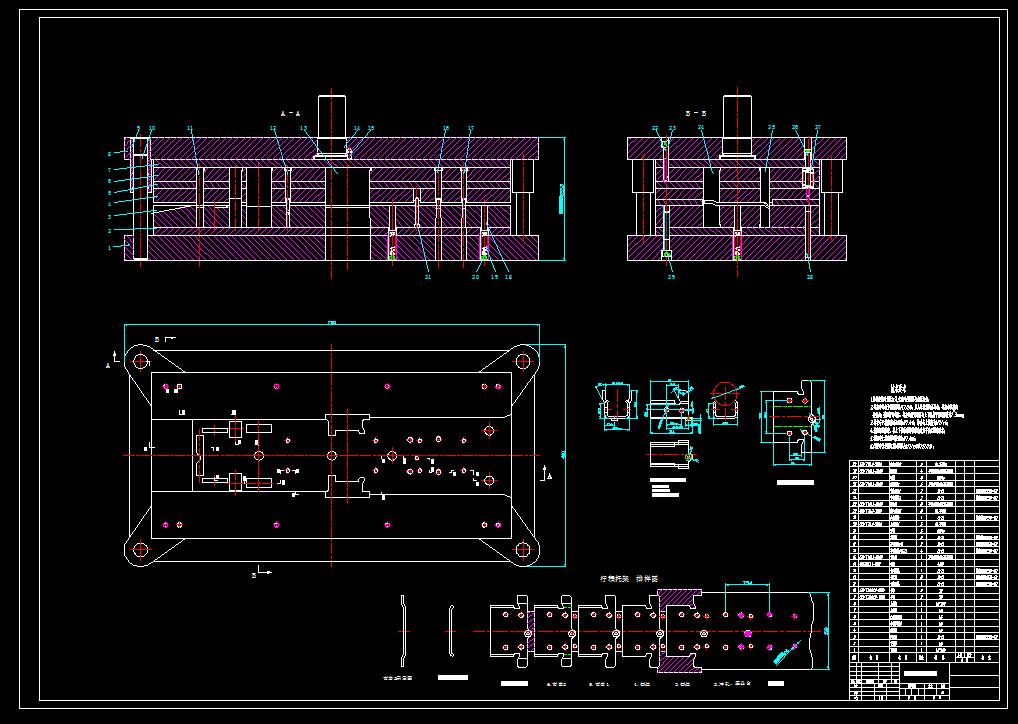Viewport: 1018px width, 724px height.
Task: Select balloon number 29 below section B-B
Action: (x=671, y=277)
